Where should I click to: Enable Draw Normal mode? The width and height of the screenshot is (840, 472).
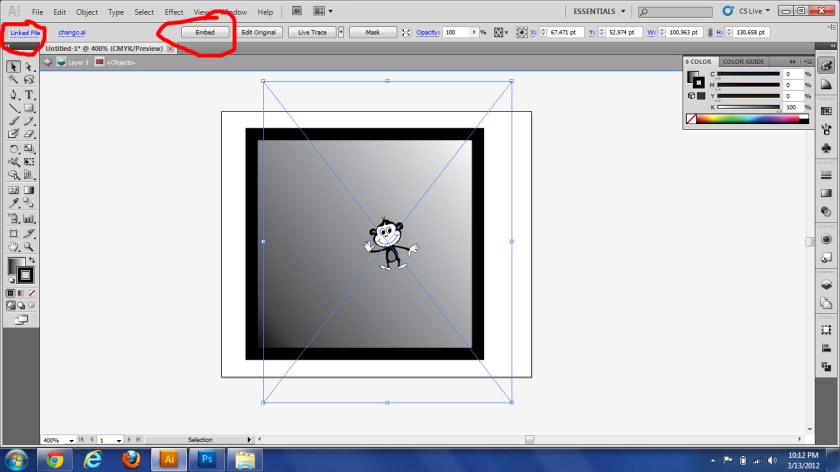(11, 305)
